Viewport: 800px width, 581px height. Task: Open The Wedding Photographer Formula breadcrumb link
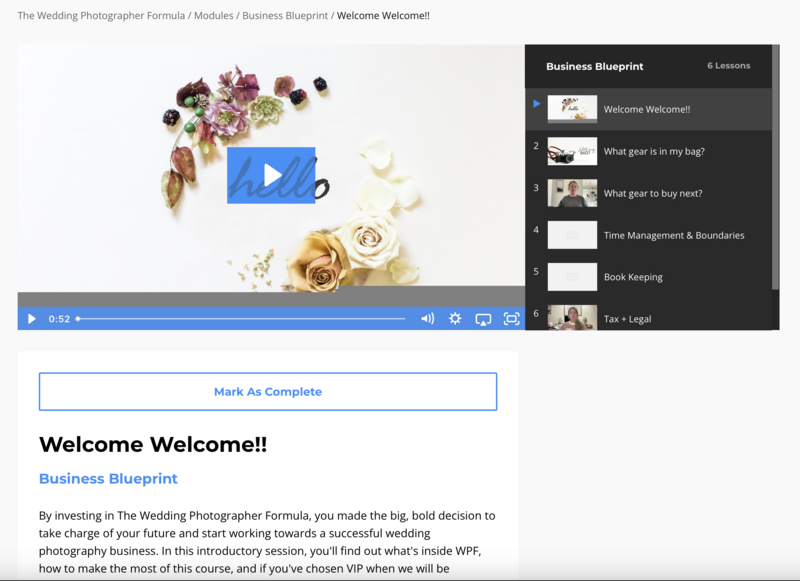[x=101, y=16]
